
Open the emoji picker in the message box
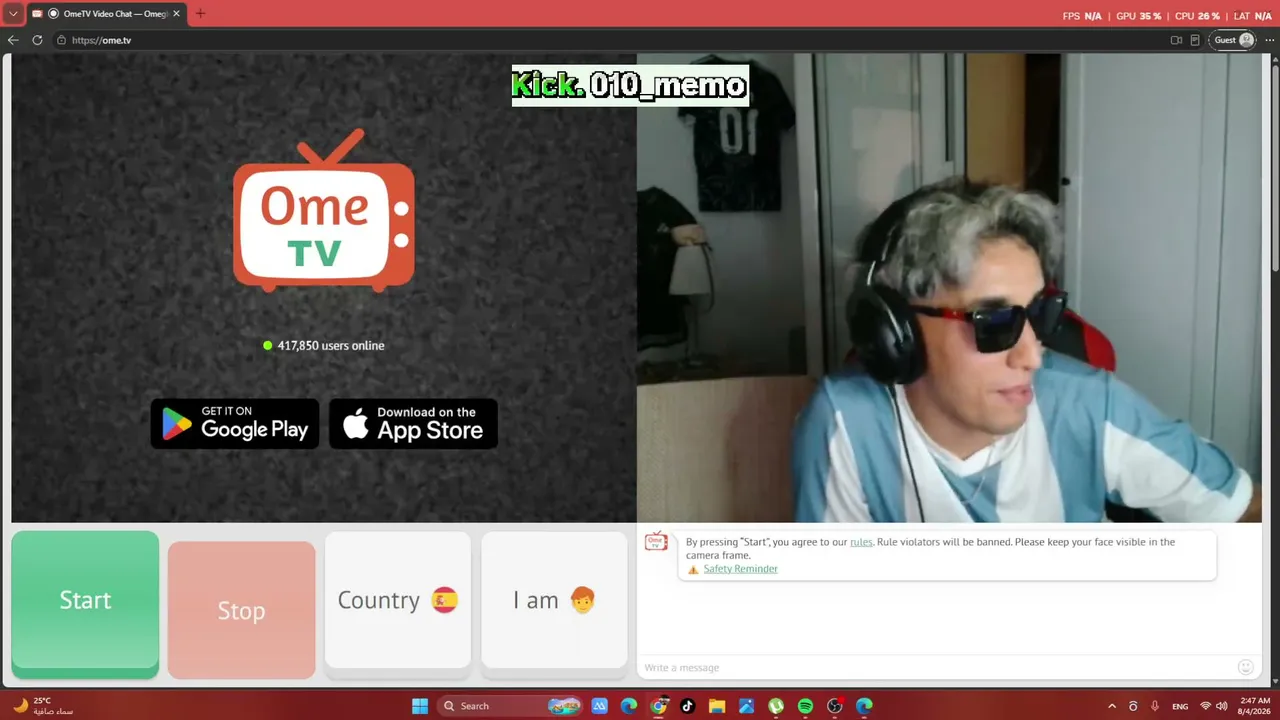pos(1245,667)
